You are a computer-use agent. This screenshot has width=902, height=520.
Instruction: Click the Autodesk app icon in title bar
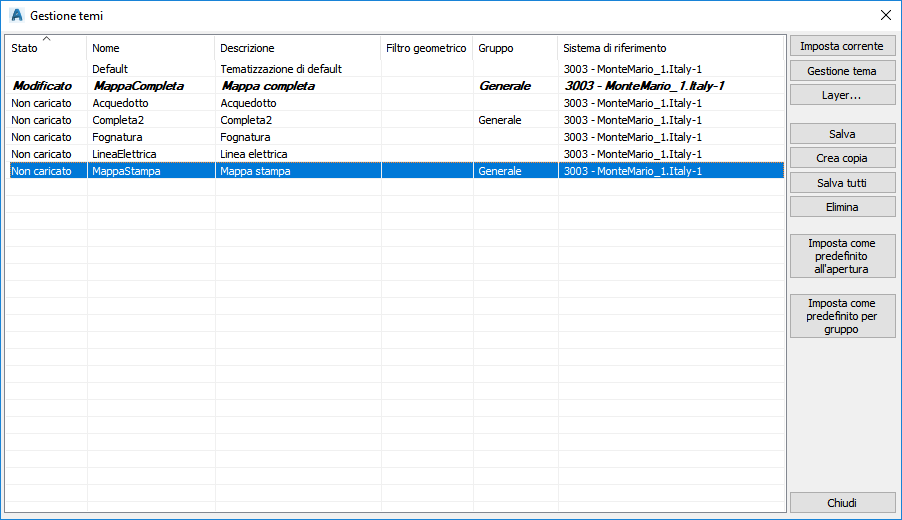(x=16, y=16)
